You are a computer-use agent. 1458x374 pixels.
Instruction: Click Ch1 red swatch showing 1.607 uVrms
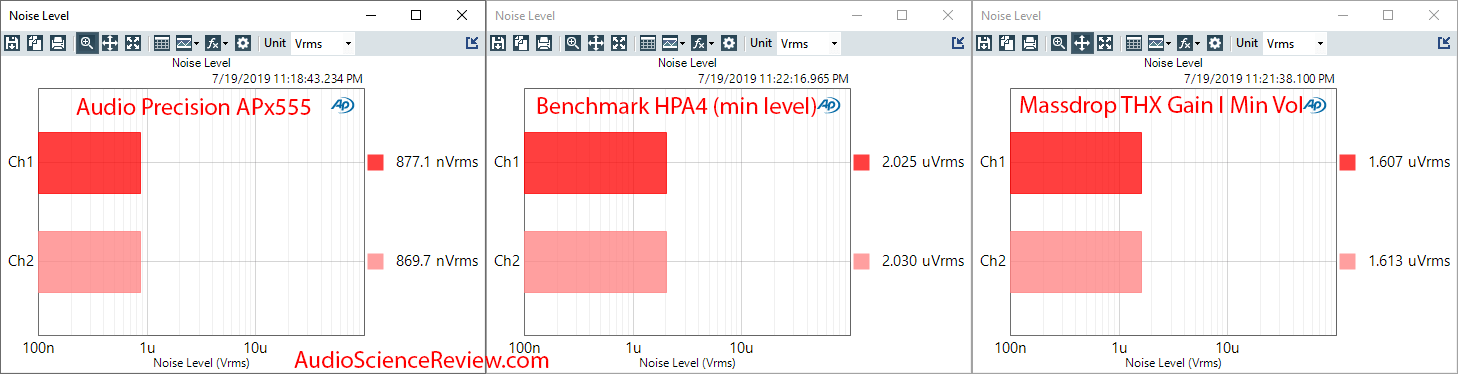pyautogui.click(x=1348, y=162)
